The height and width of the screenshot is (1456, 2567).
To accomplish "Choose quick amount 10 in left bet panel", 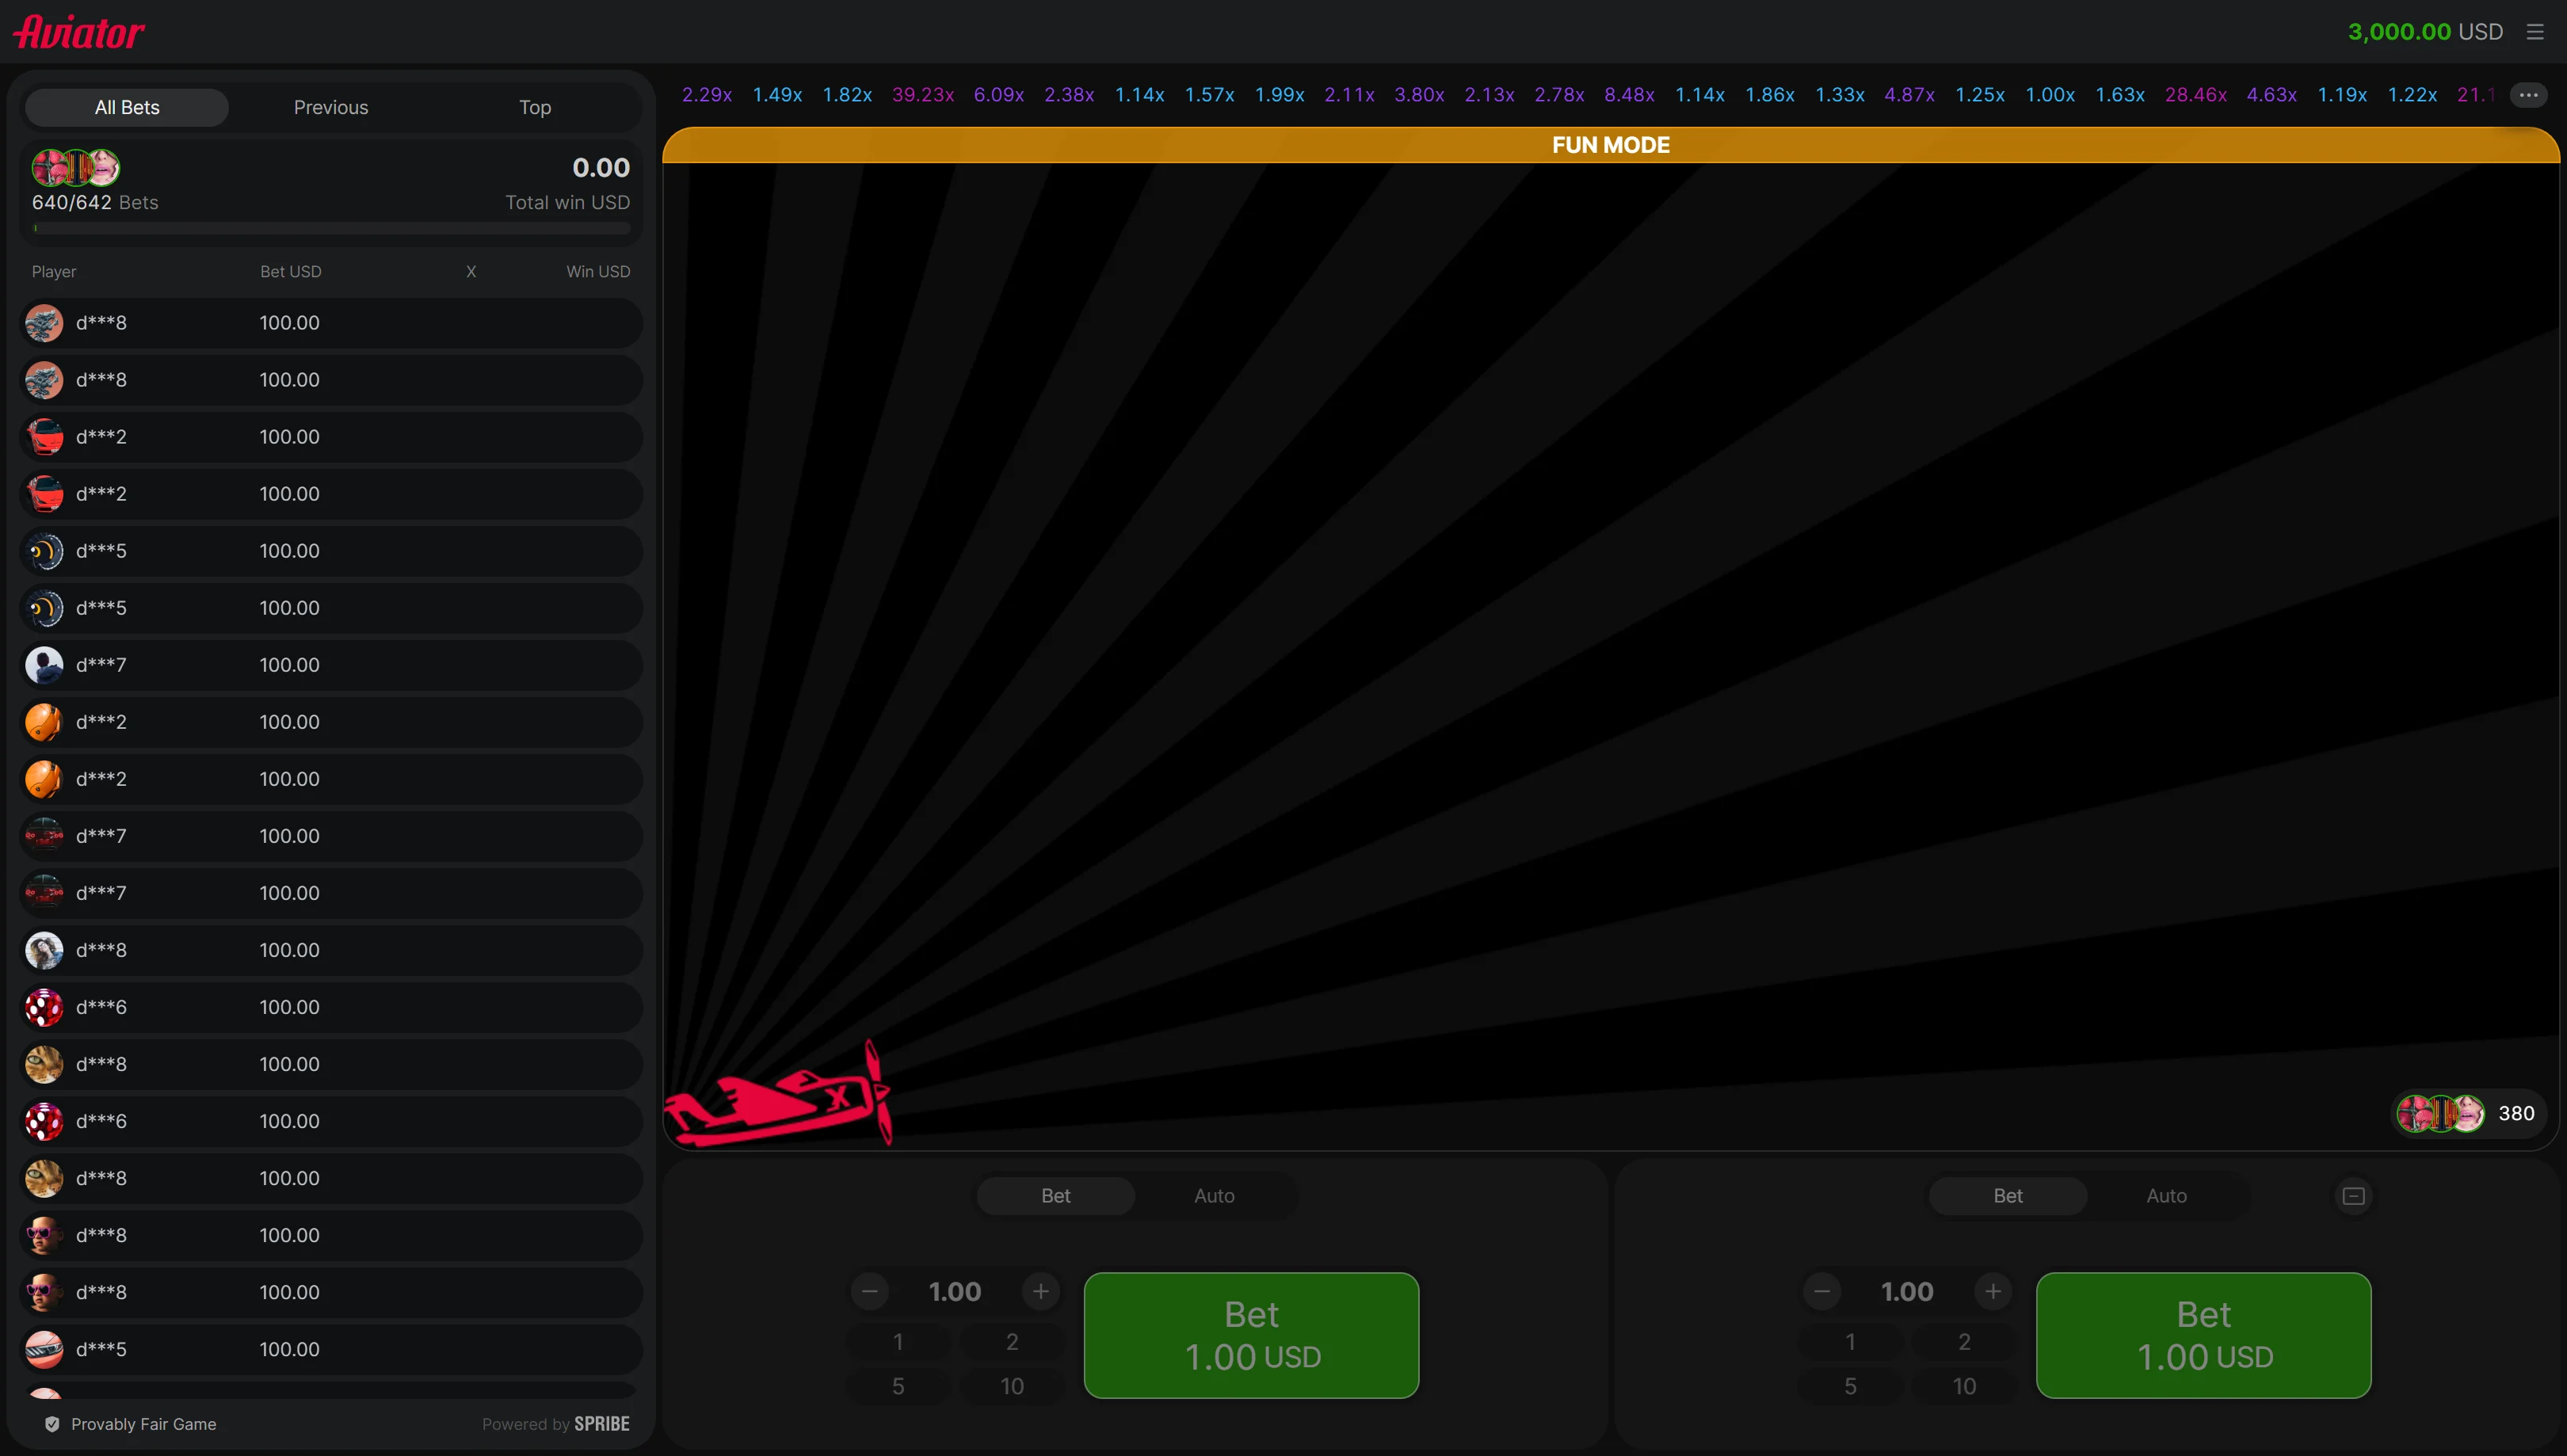I will [x=1012, y=1386].
